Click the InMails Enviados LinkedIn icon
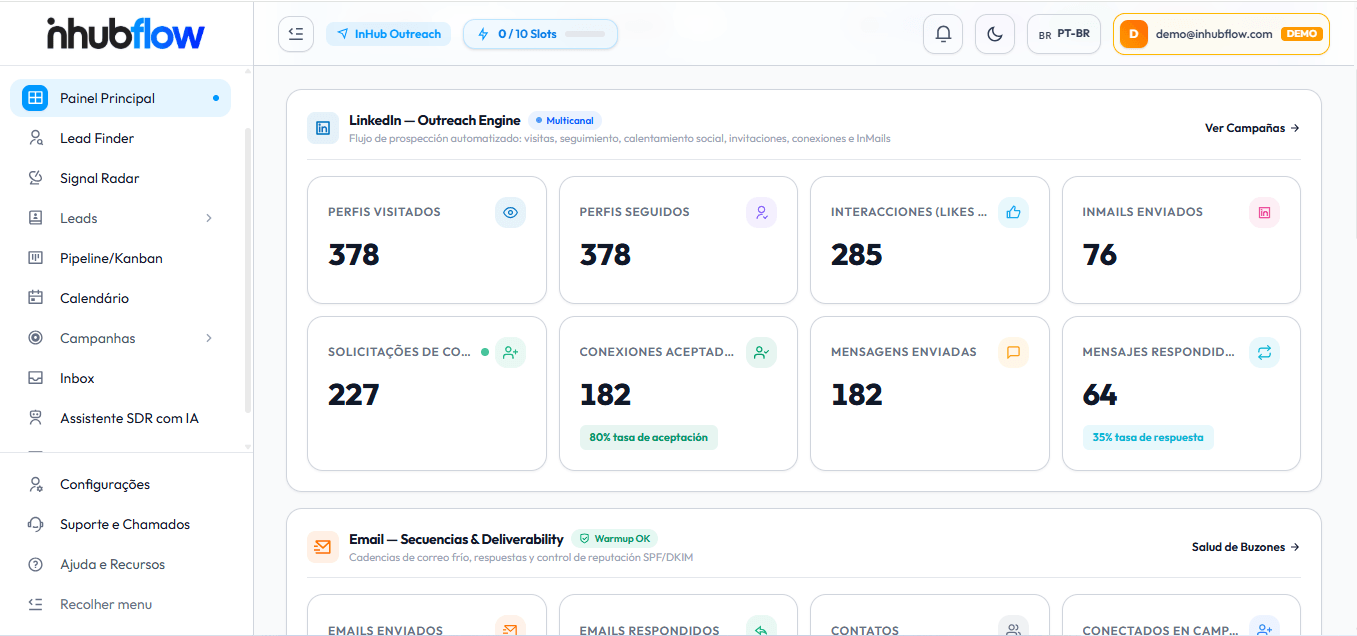Image resolution: width=1357 pixels, height=636 pixels. 1264,212
